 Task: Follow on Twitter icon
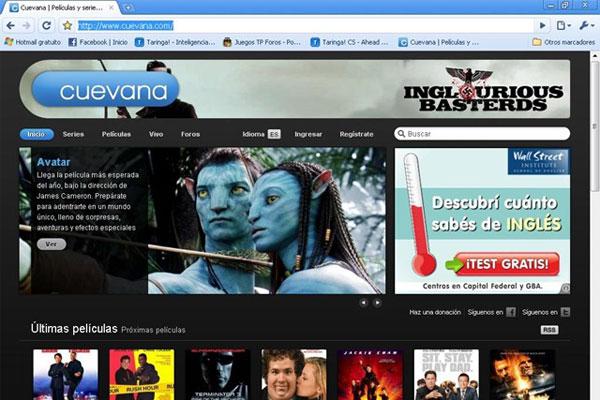coord(565,312)
